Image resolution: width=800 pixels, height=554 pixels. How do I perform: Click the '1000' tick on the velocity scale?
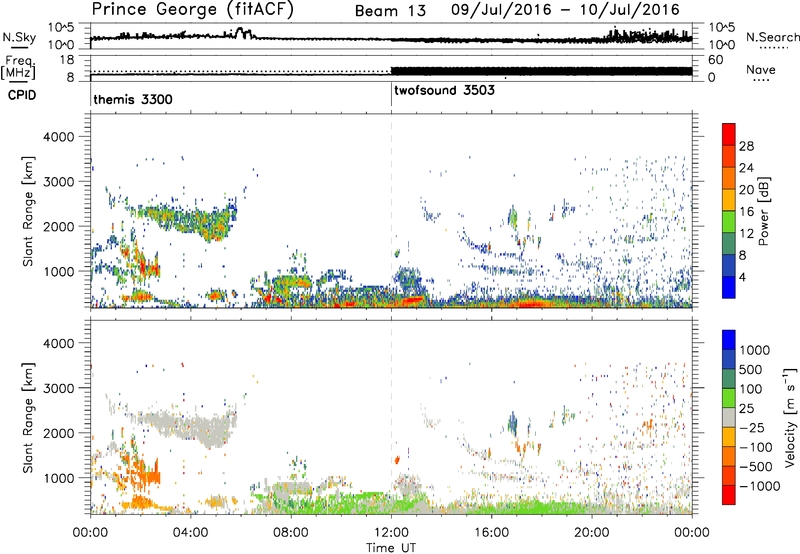tap(755, 350)
